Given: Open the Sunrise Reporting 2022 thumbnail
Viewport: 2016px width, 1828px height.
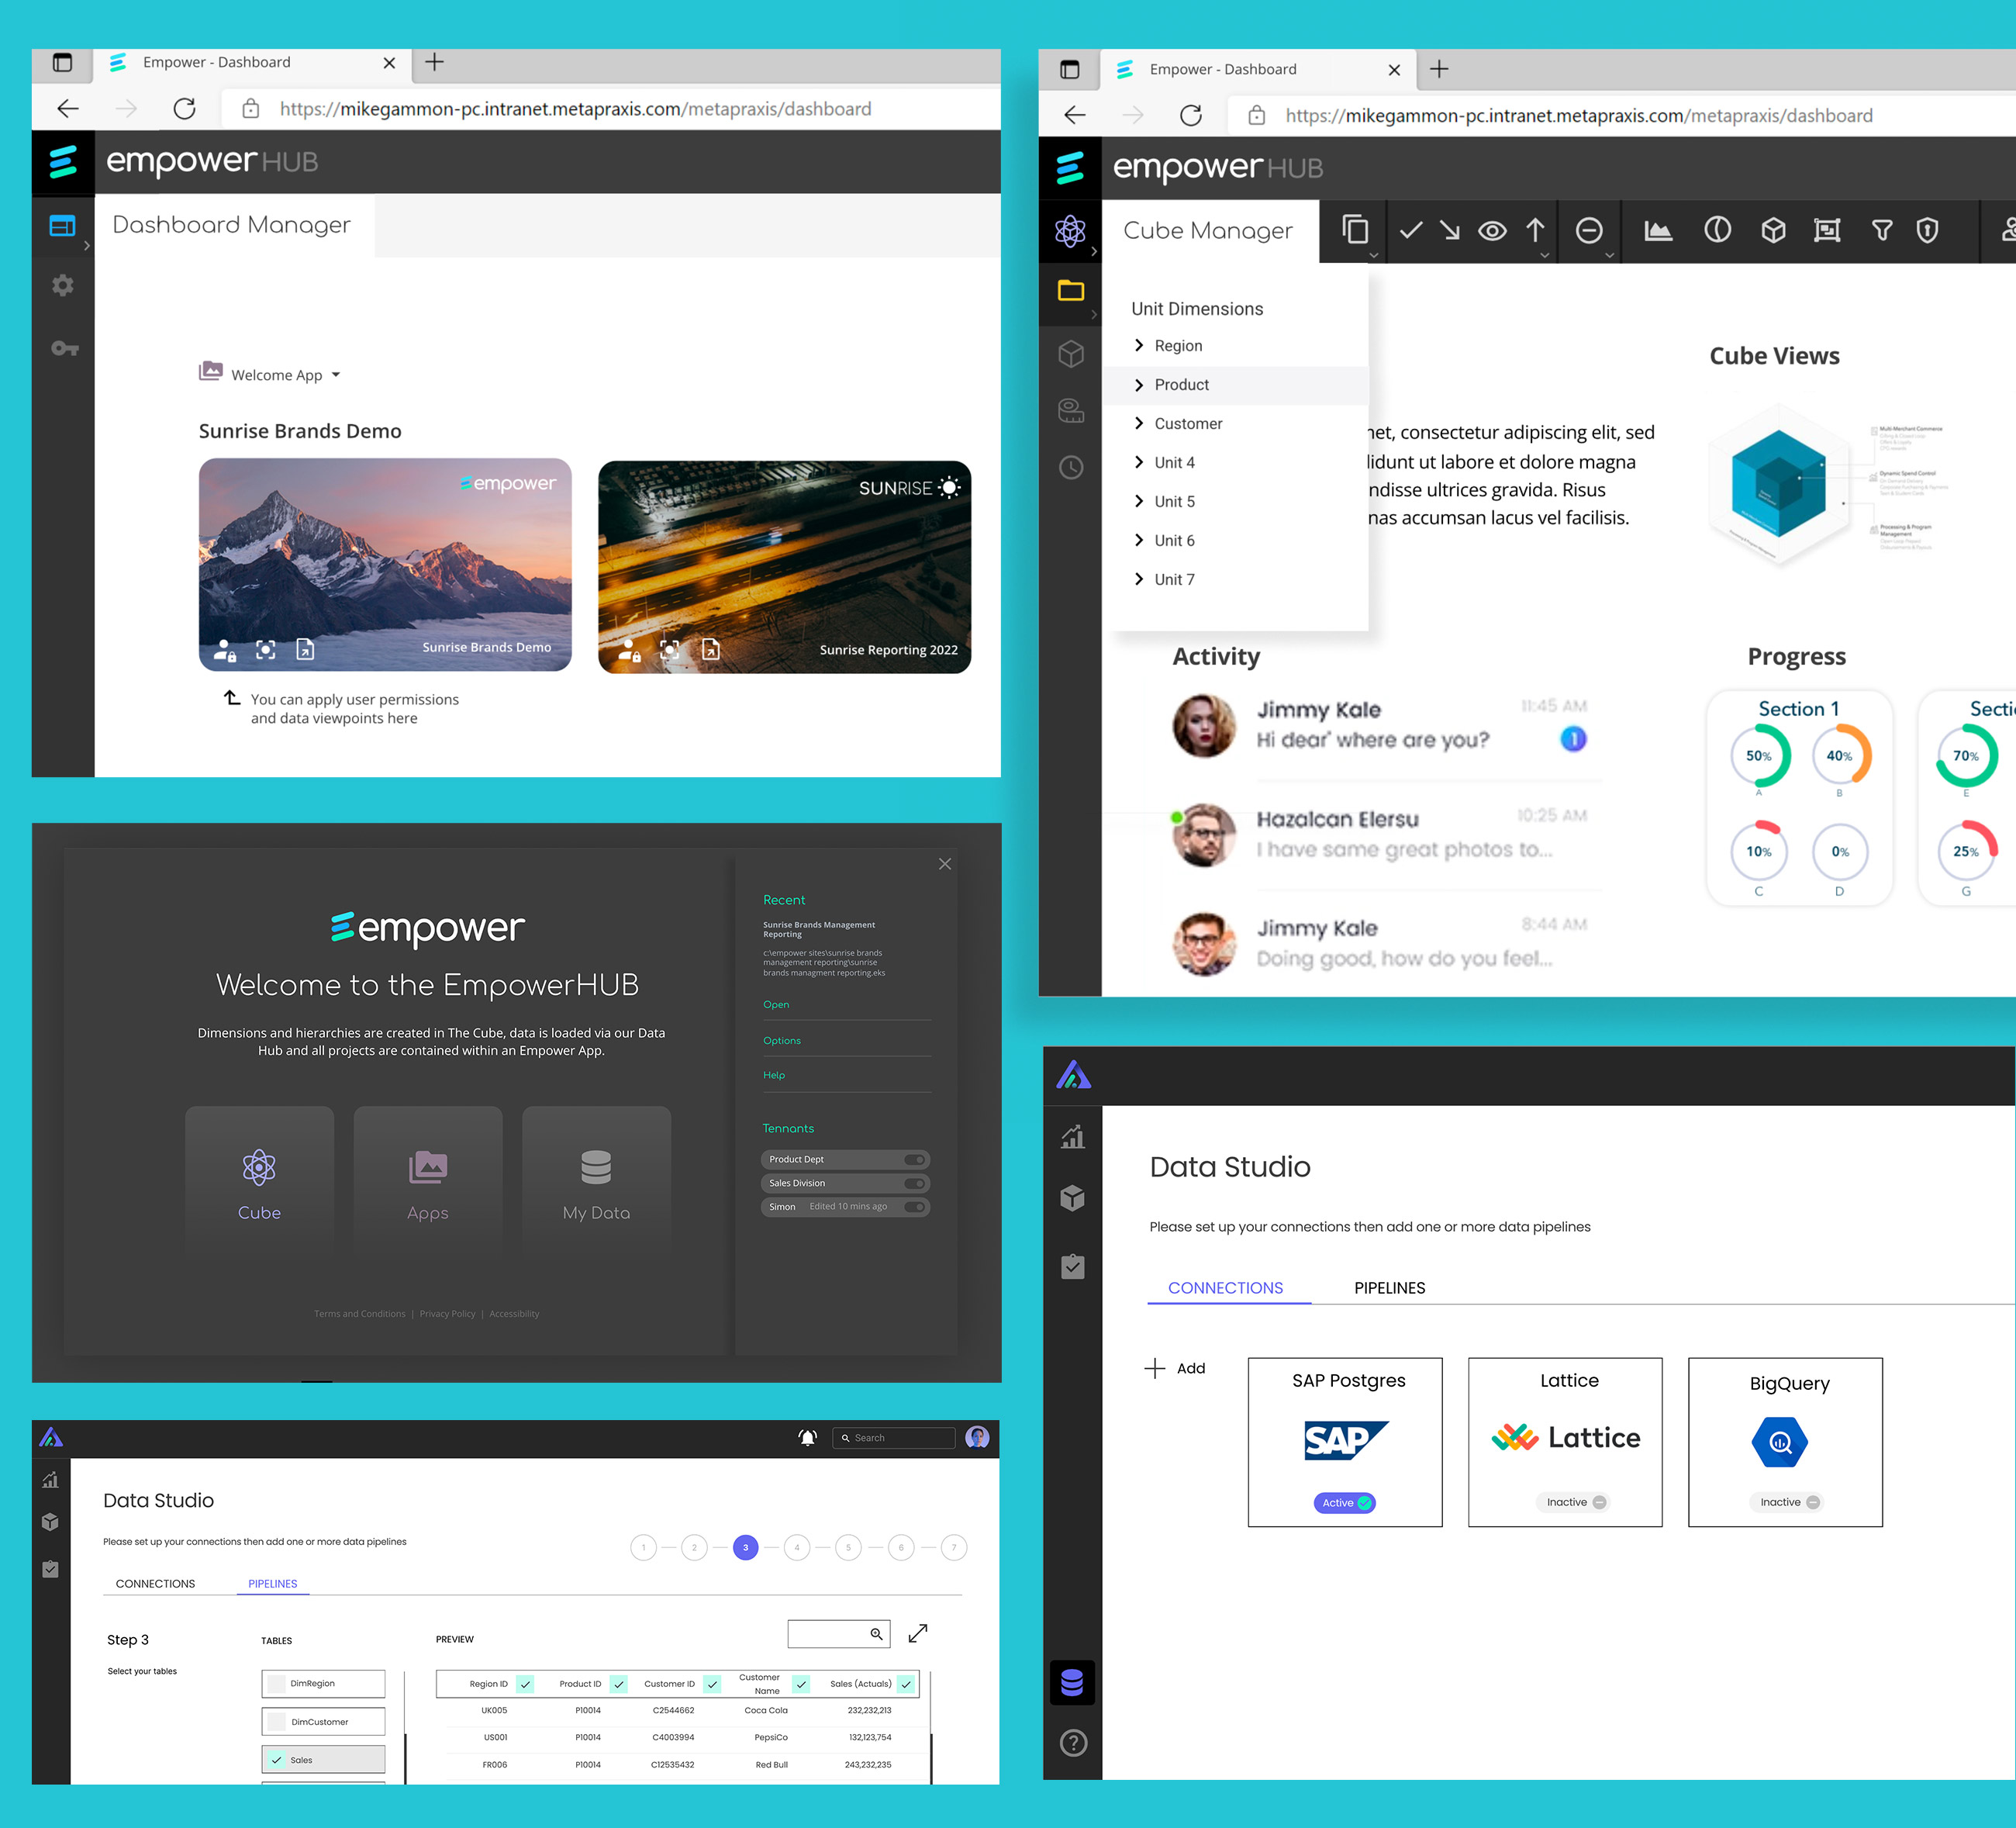Looking at the screenshot, I should (784, 566).
